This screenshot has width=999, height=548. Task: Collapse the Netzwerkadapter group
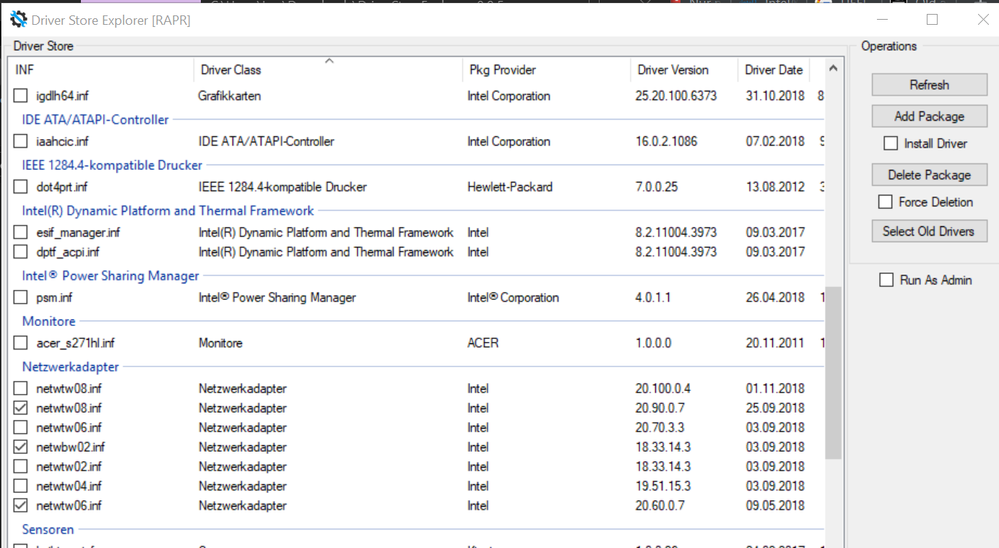tap(70, 367)
